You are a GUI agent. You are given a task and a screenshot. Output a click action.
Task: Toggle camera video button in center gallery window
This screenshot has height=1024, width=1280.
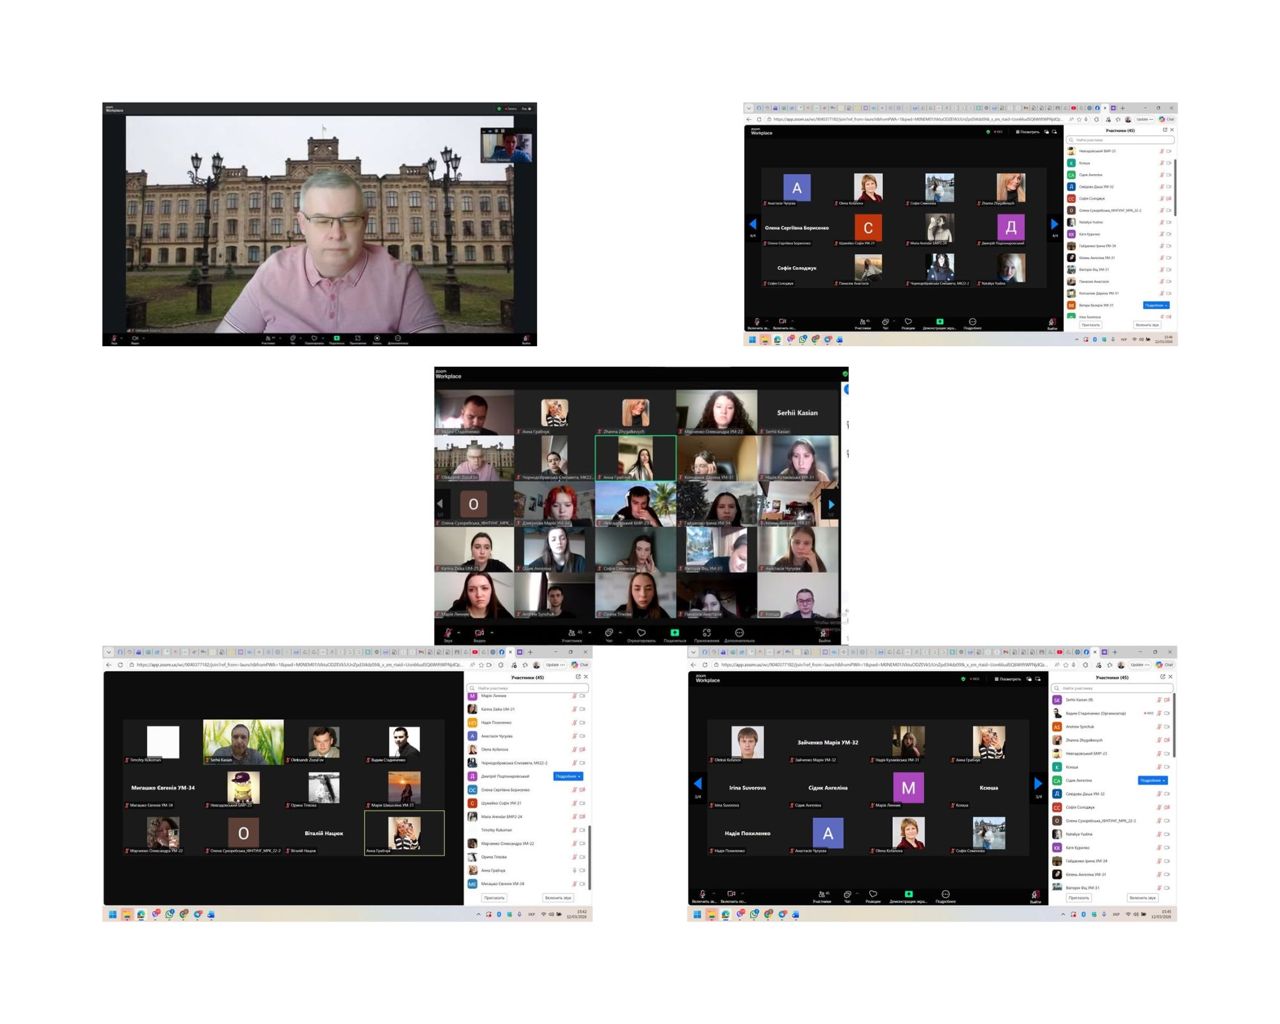479,633
